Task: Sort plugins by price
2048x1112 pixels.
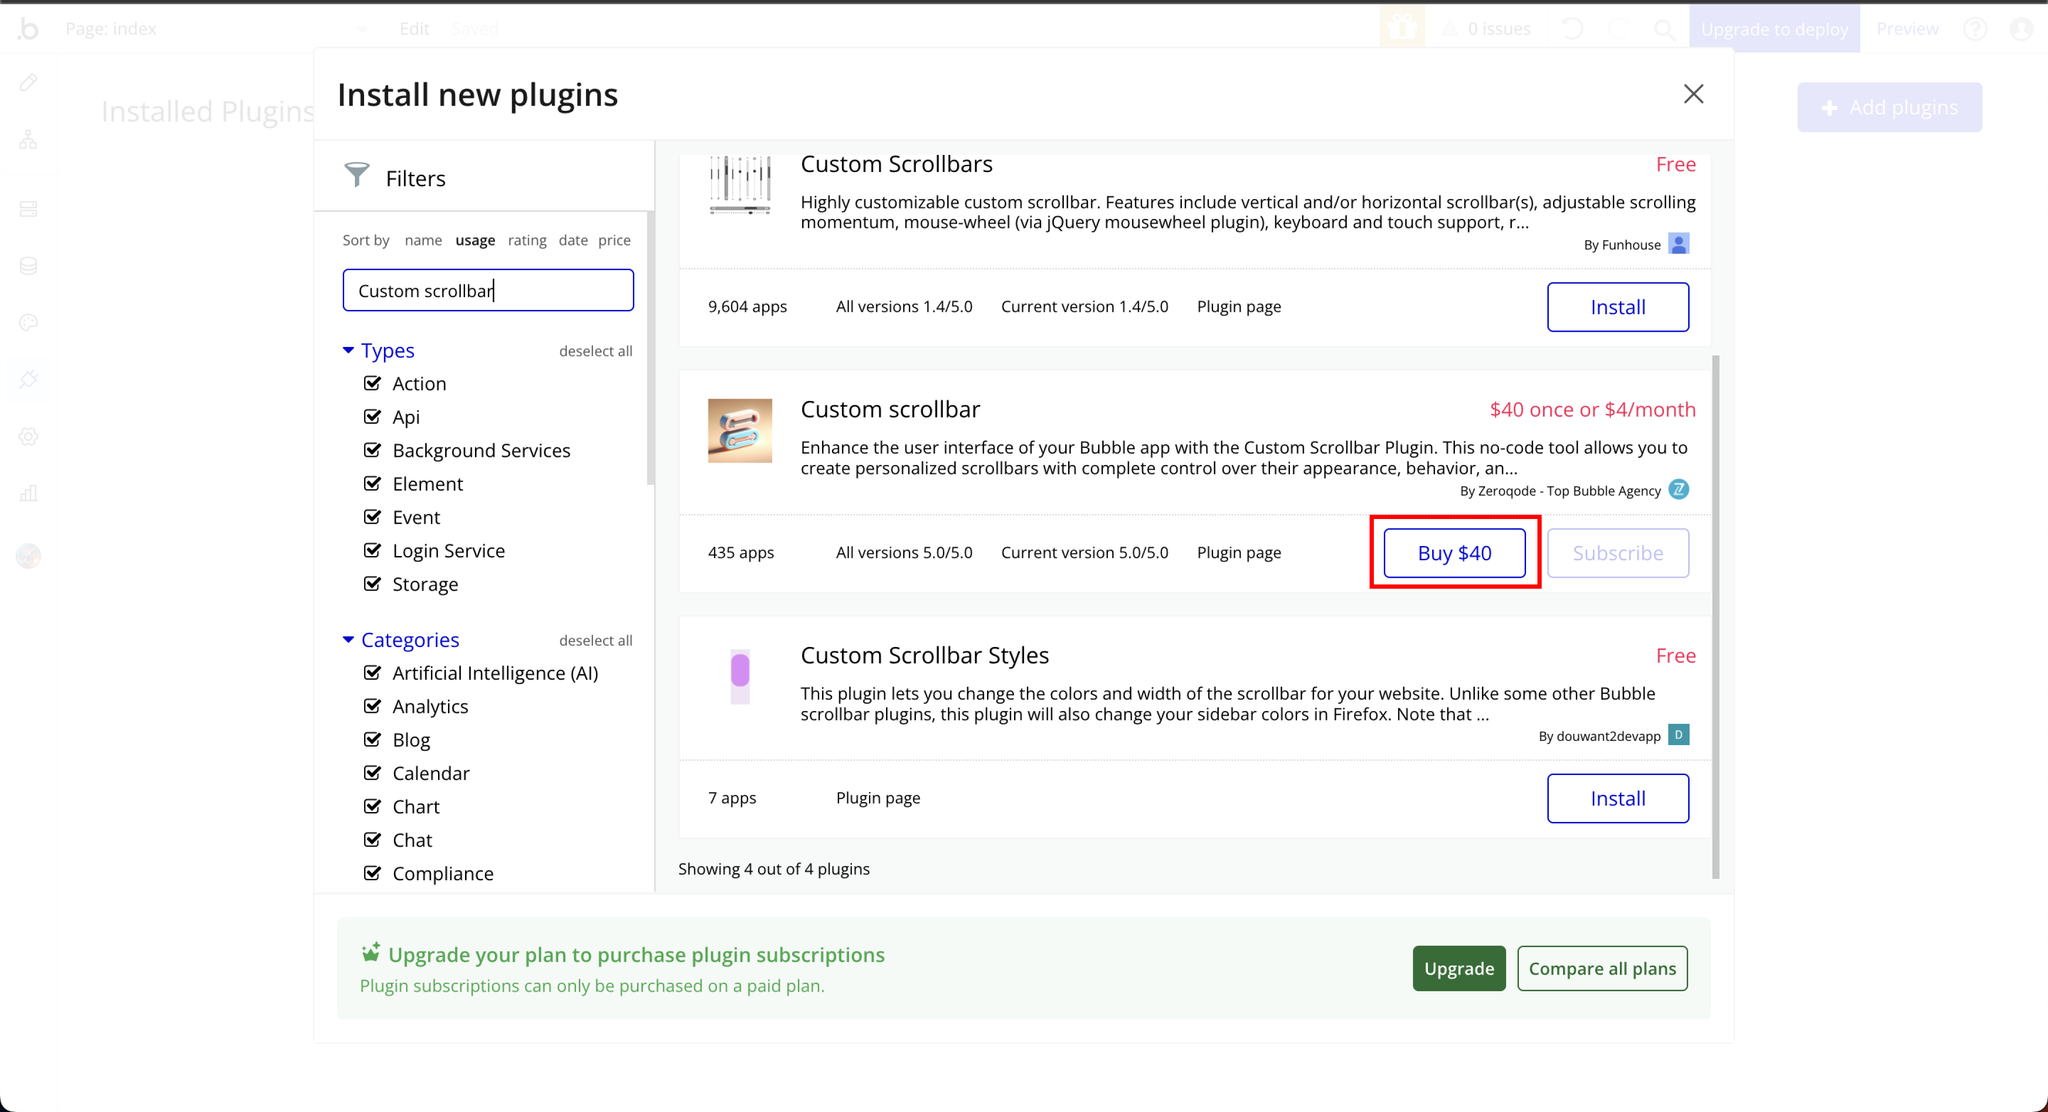Action: coord(613,238)
